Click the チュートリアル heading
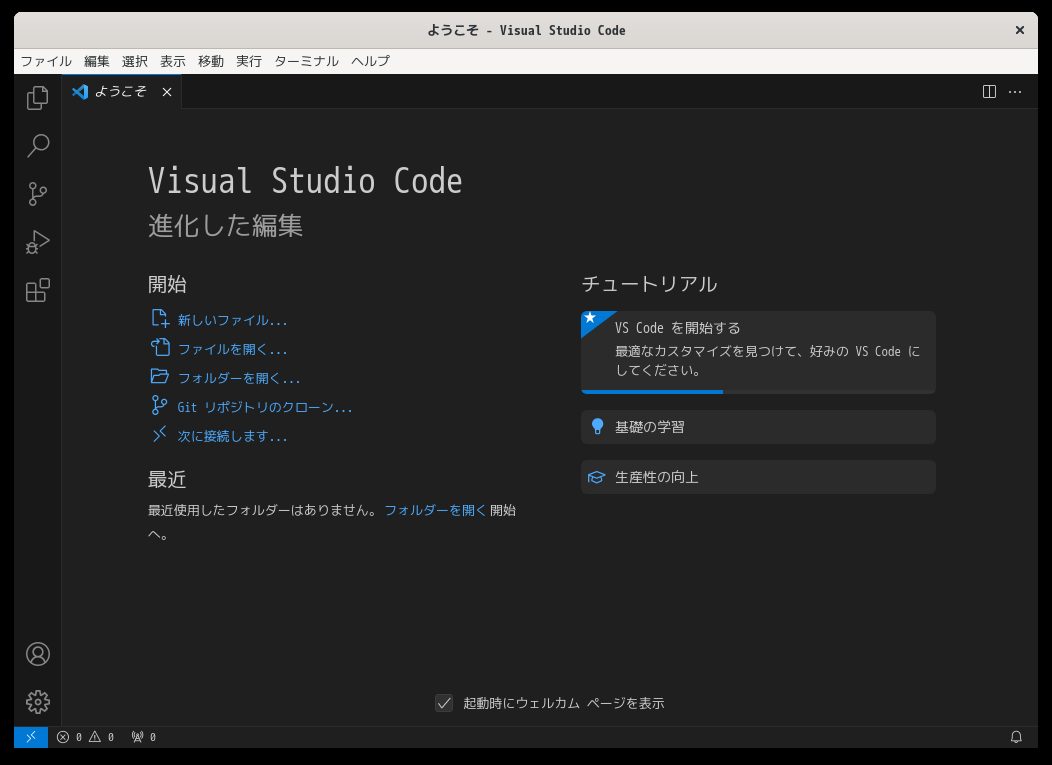This screenshot has width=1052, height=765. (649, 284)
